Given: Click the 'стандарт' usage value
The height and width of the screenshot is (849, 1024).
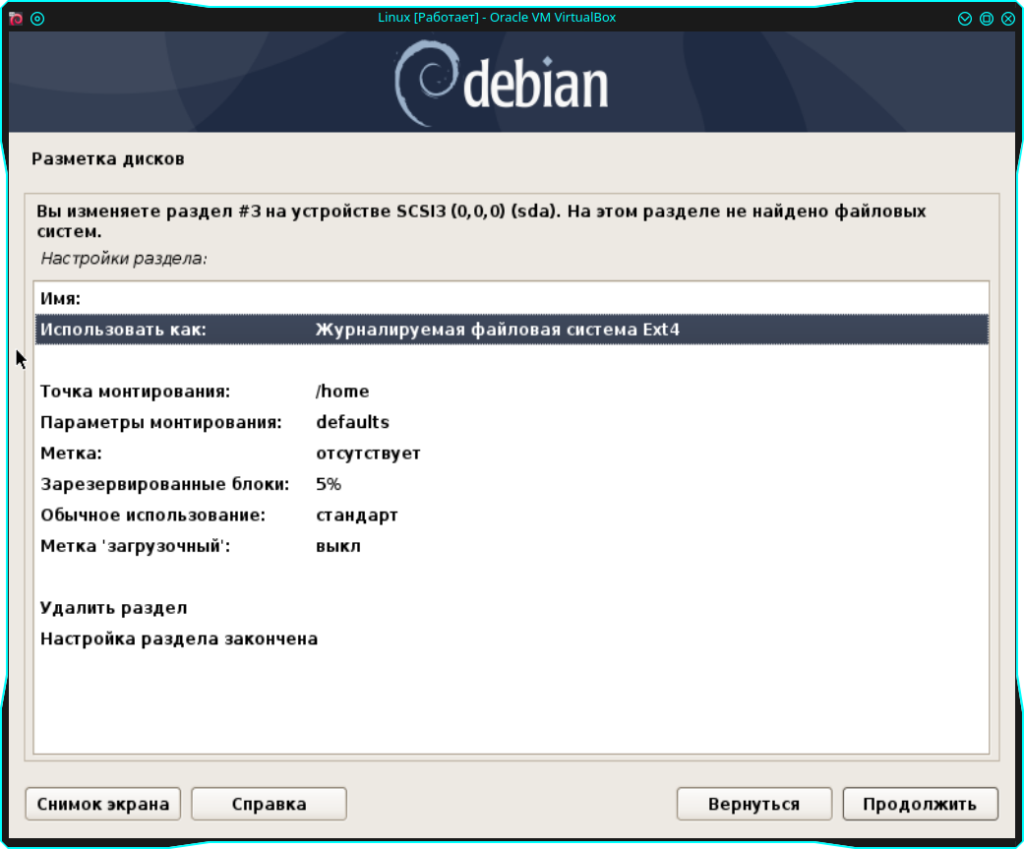Looking at the screenshot, I should 357,515.
